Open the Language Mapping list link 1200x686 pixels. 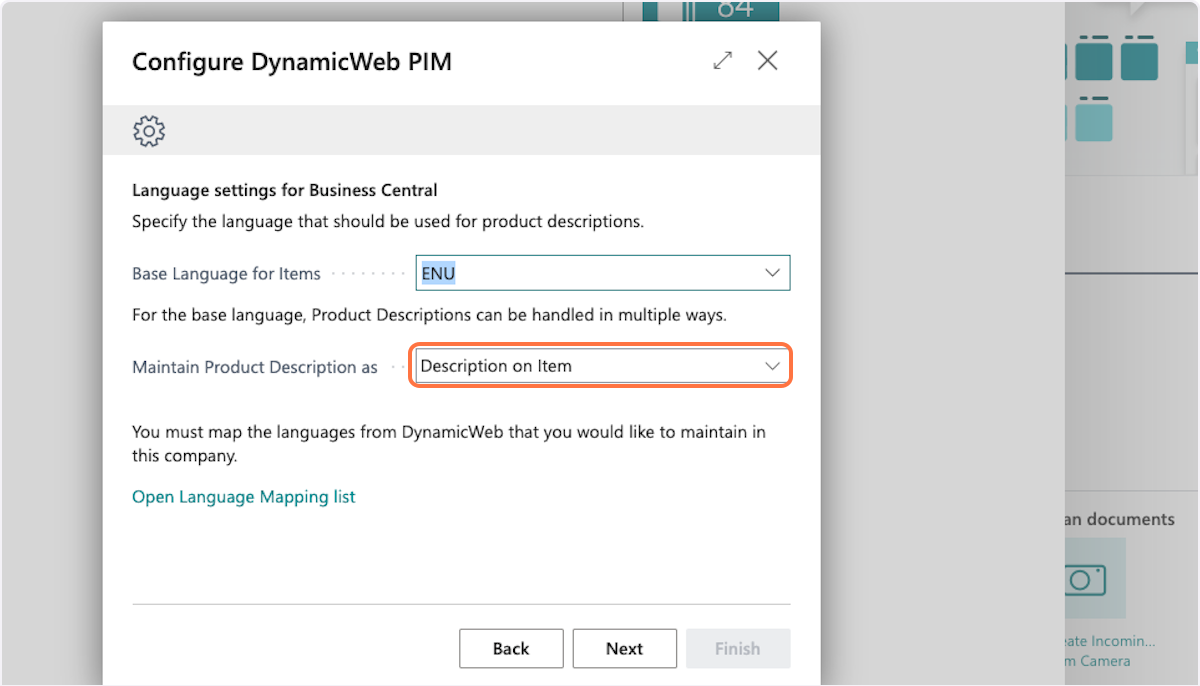[243, 497]
